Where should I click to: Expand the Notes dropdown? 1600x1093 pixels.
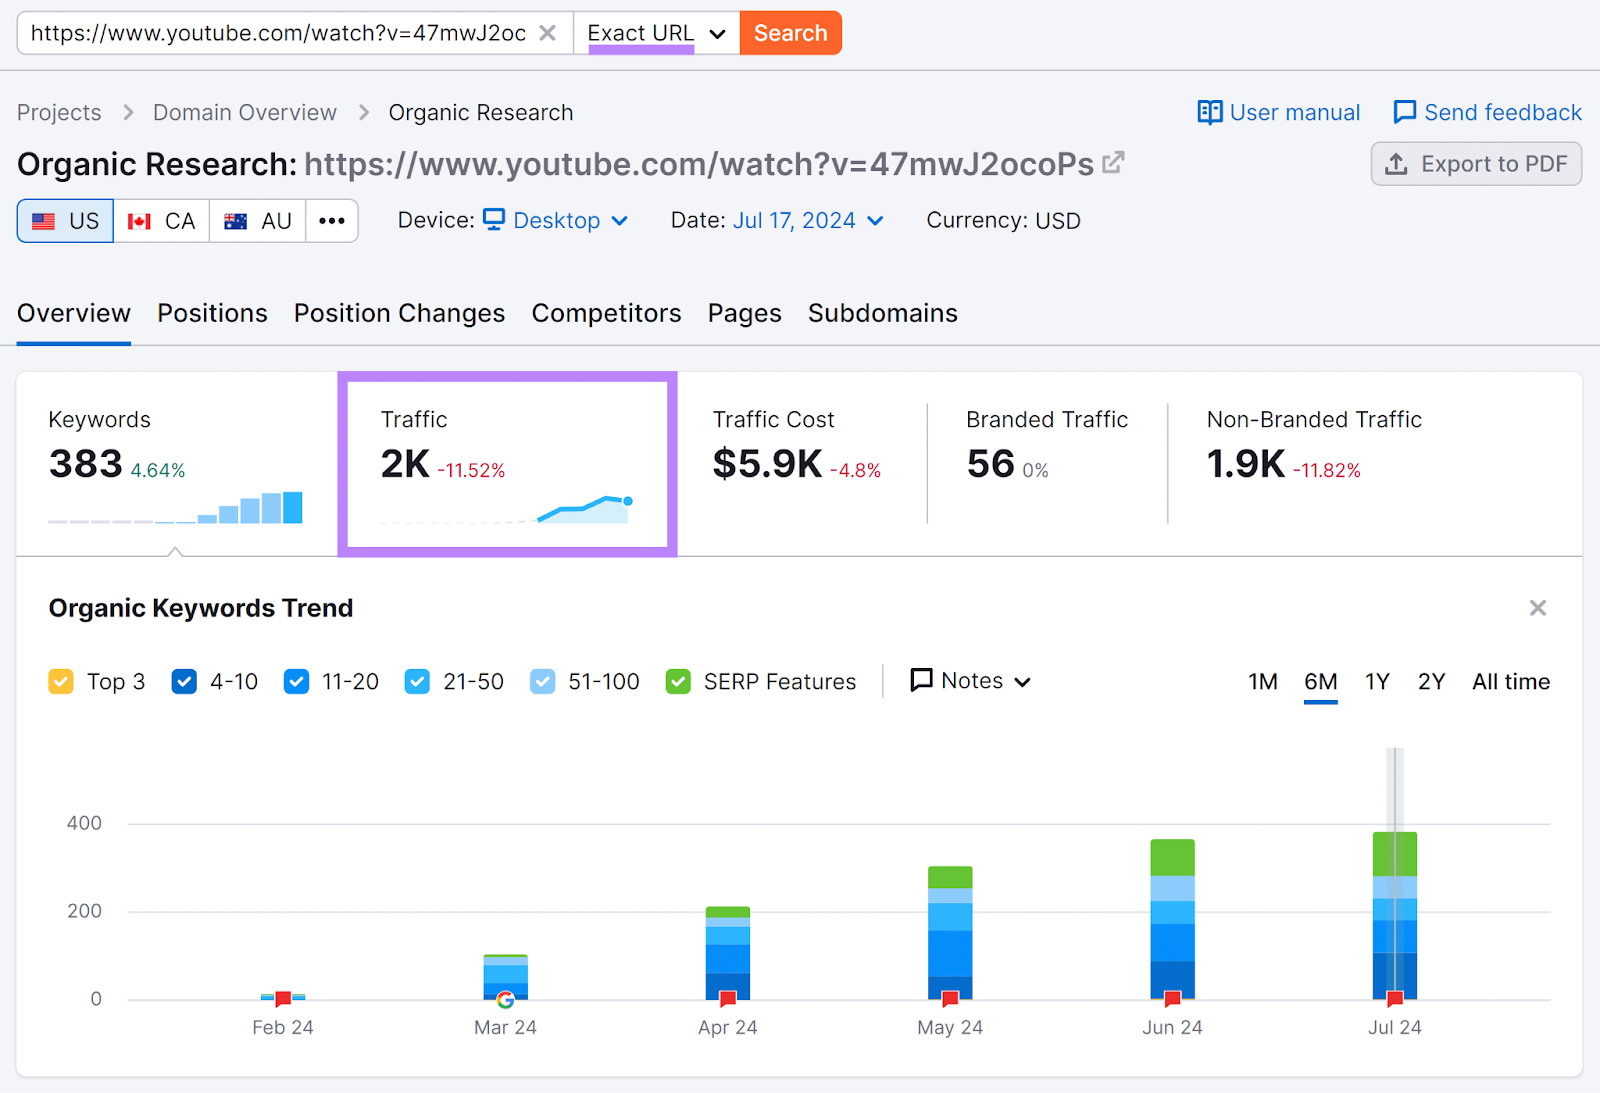(x=971, y=681)
